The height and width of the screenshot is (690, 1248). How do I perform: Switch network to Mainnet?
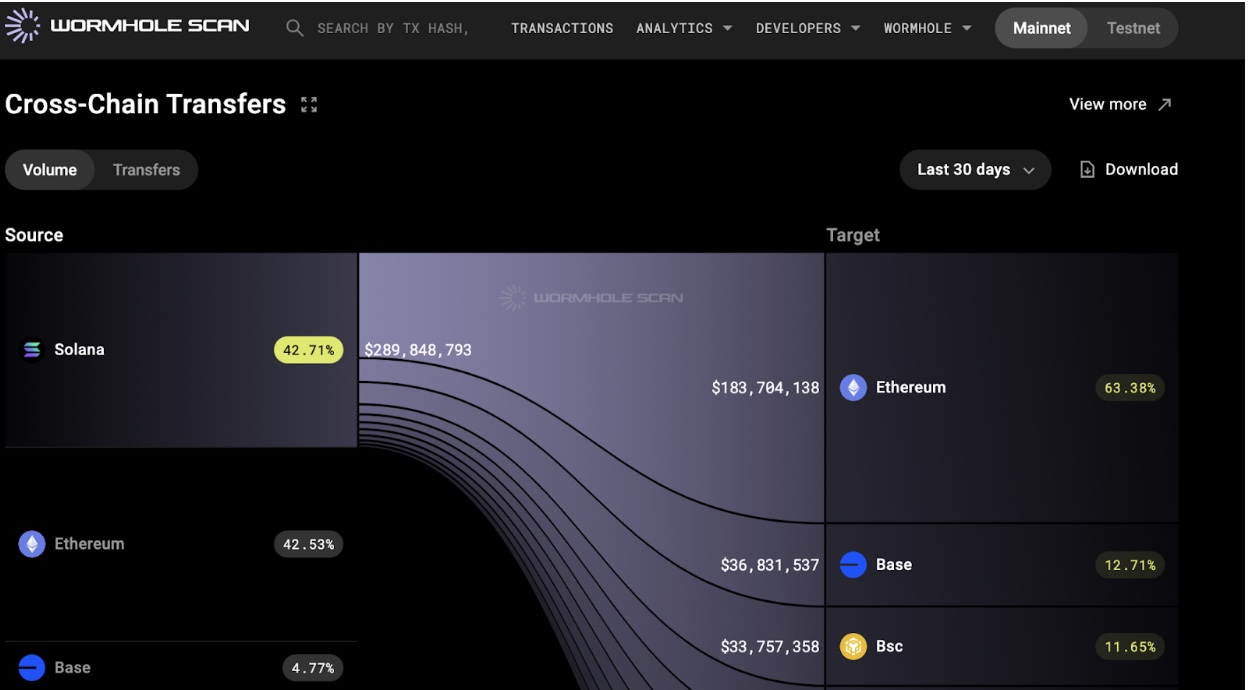tap(1041, 28)
